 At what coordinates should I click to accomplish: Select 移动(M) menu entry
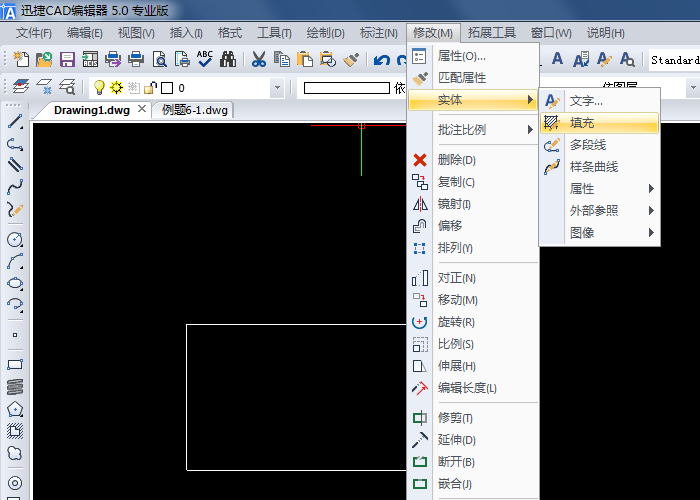pyautogui.click(x=472, y=300)
